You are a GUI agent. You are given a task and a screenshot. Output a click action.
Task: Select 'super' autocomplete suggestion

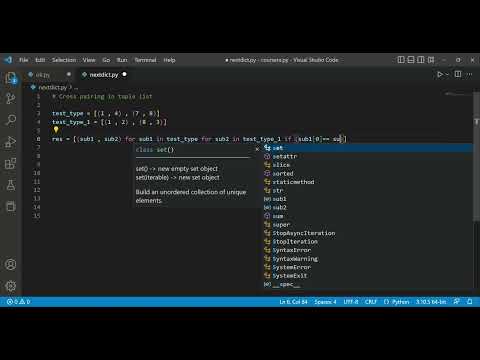point(367,224)
